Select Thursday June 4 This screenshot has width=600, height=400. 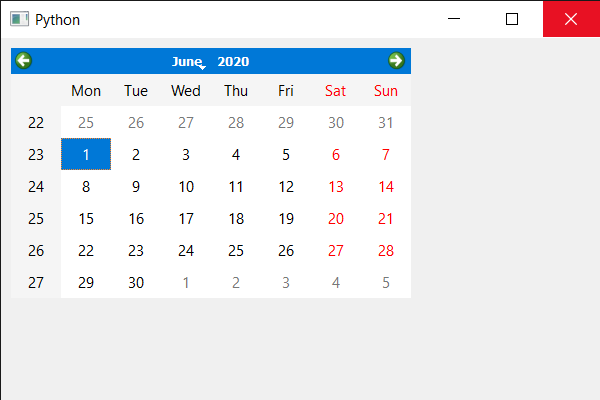236,154
